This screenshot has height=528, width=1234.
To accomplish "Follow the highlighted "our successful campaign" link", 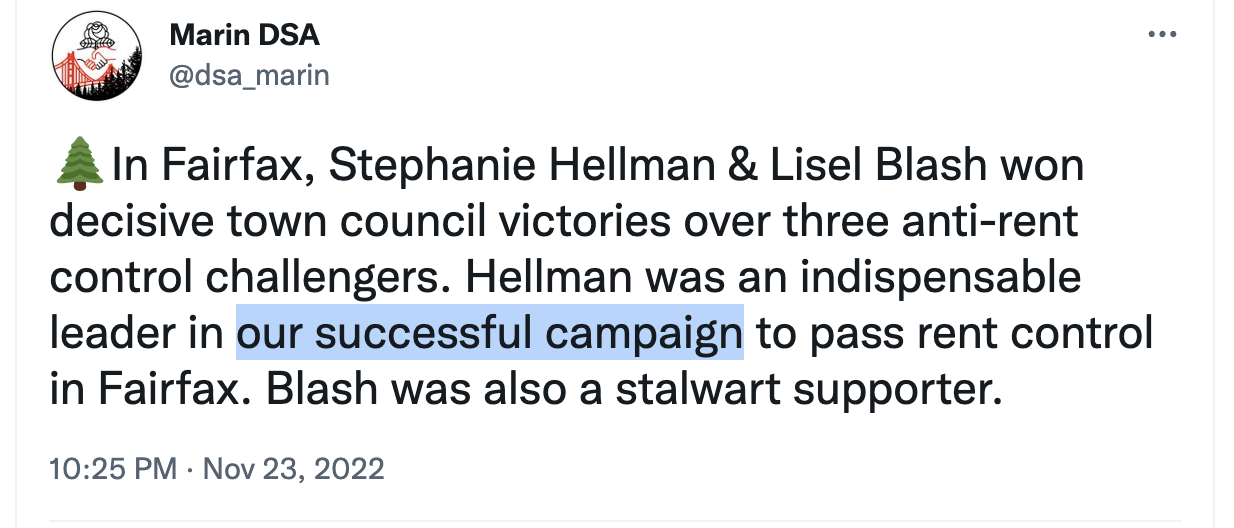I will point(489,333).
